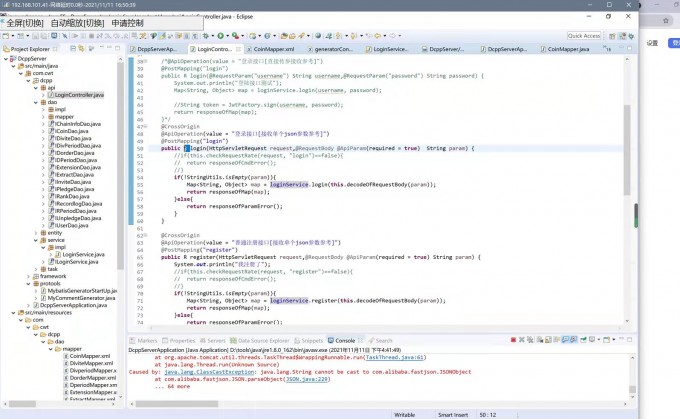
Task: Navigate forward with the toolbar arrow
Action: tap(392, 36)
